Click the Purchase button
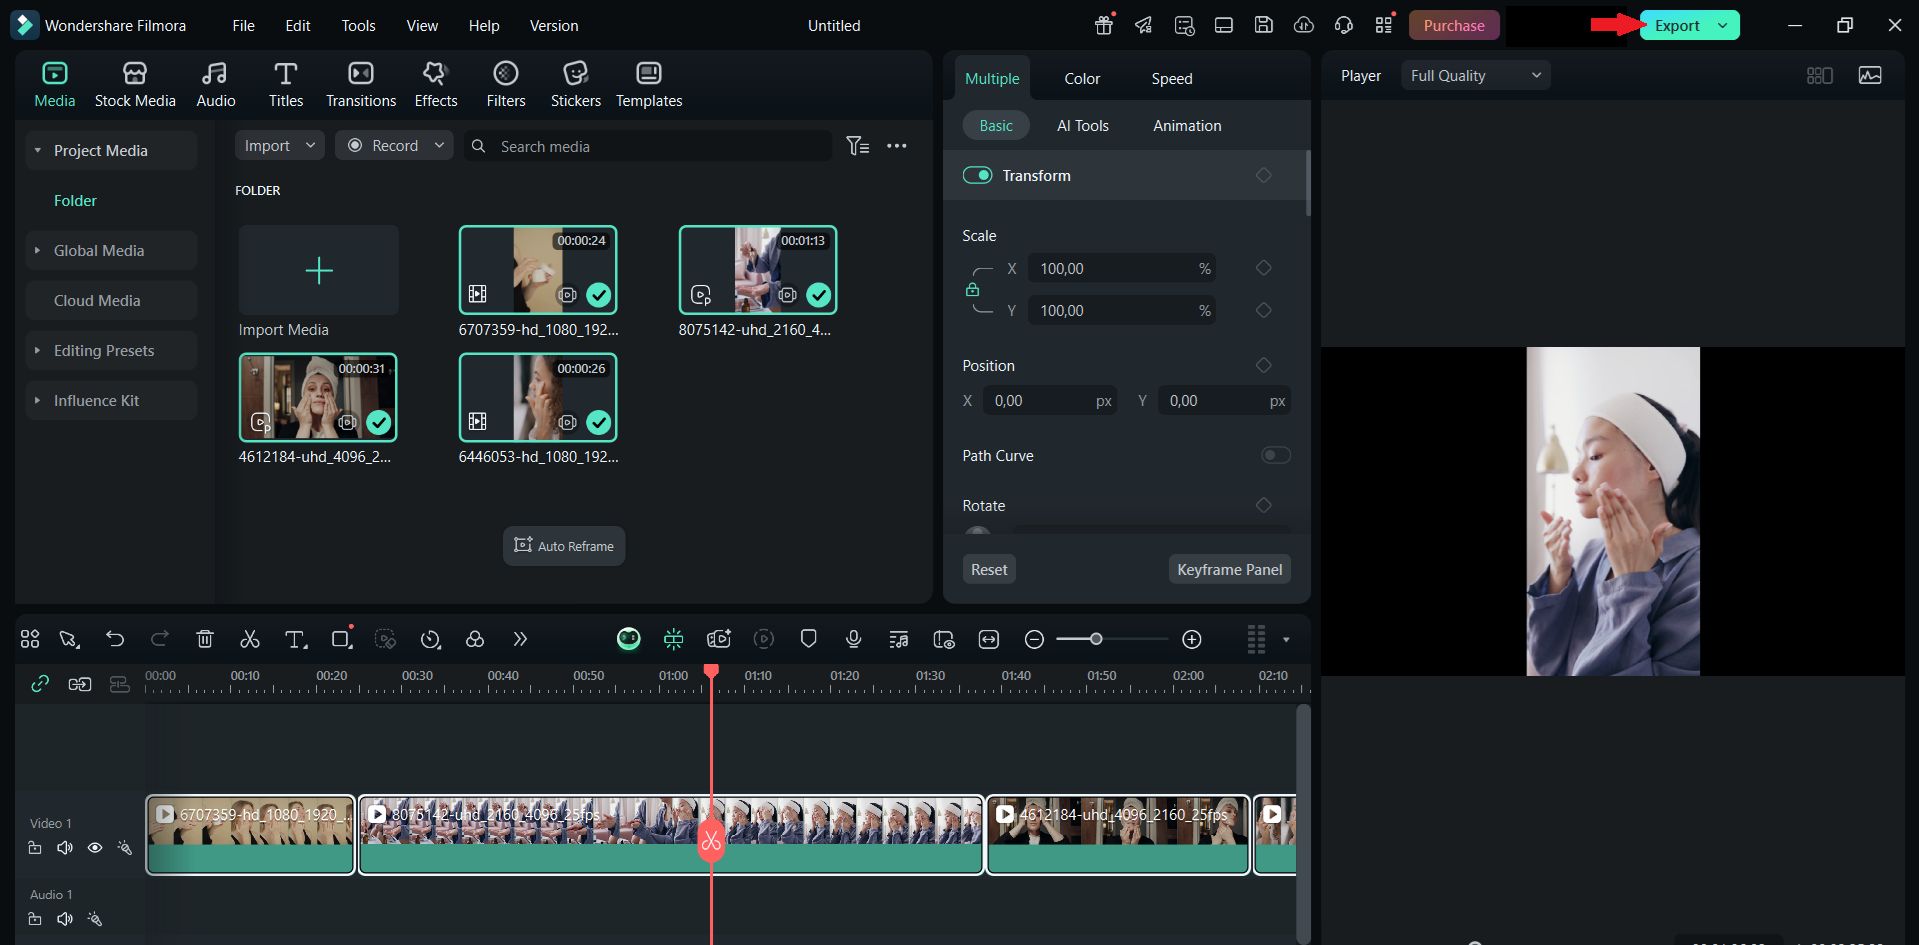Viewport: 1919px width, 945px height. [1454, 26]
